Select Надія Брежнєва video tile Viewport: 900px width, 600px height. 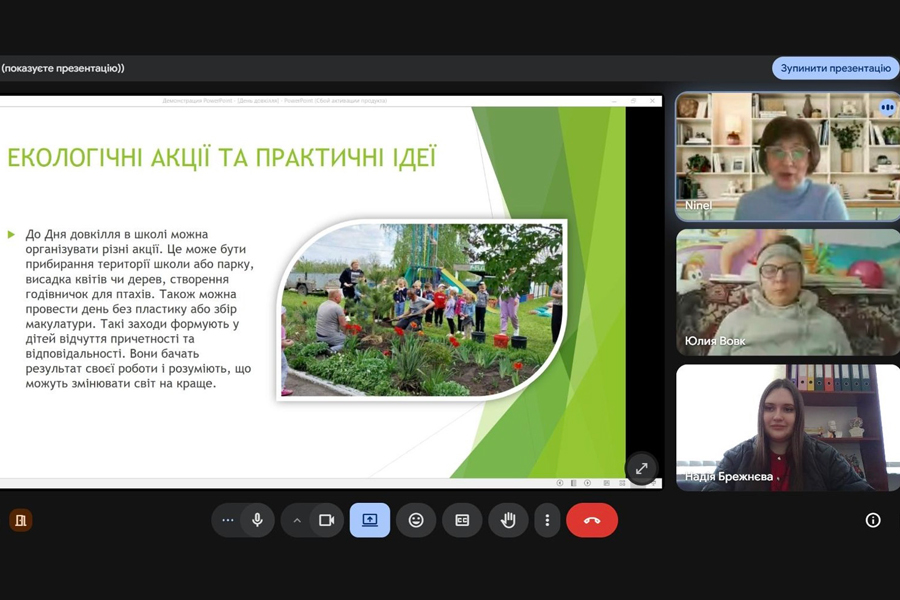tap(787, 427)
